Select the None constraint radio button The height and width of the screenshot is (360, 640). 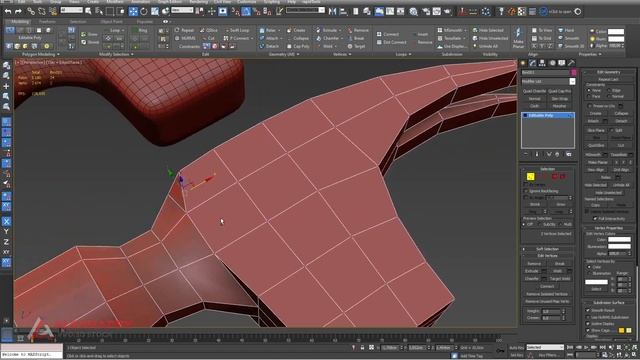[589, 90]
